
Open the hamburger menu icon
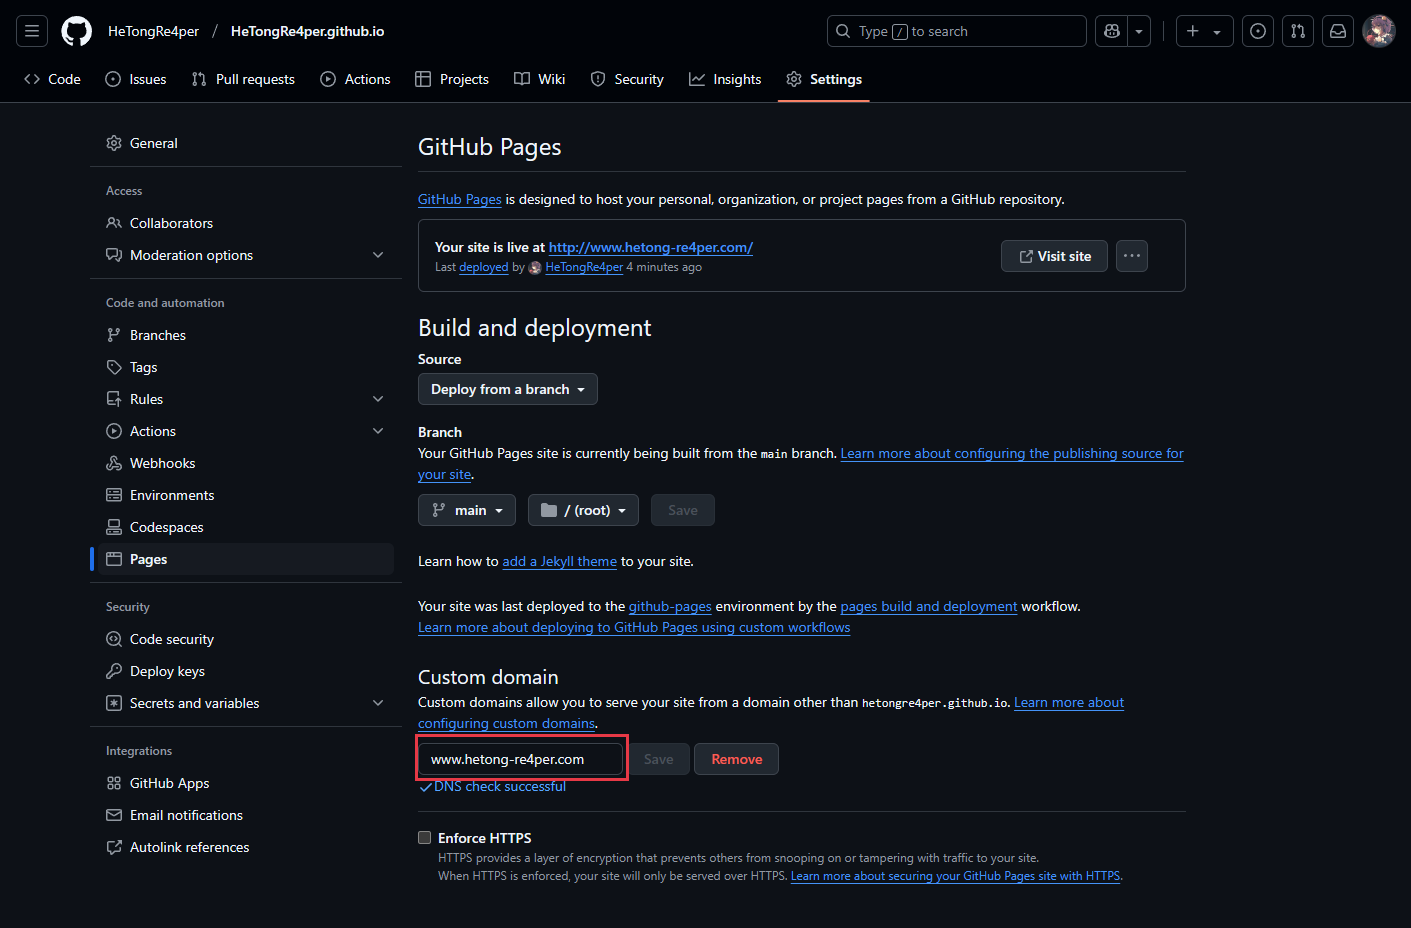31,30
